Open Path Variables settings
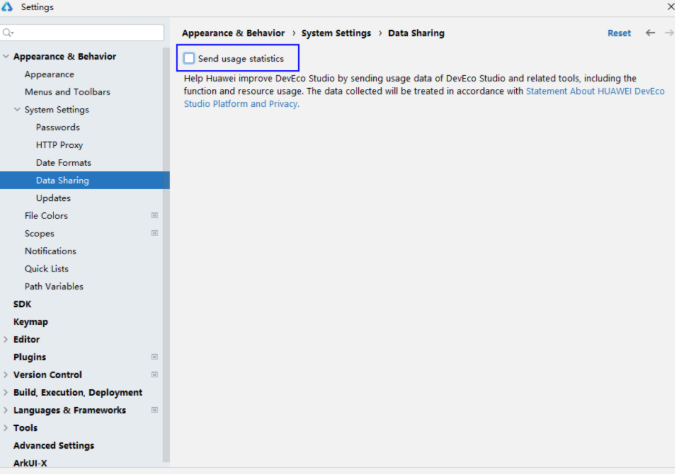The width and height of the screenshot is (675, 474). (54, 286)
